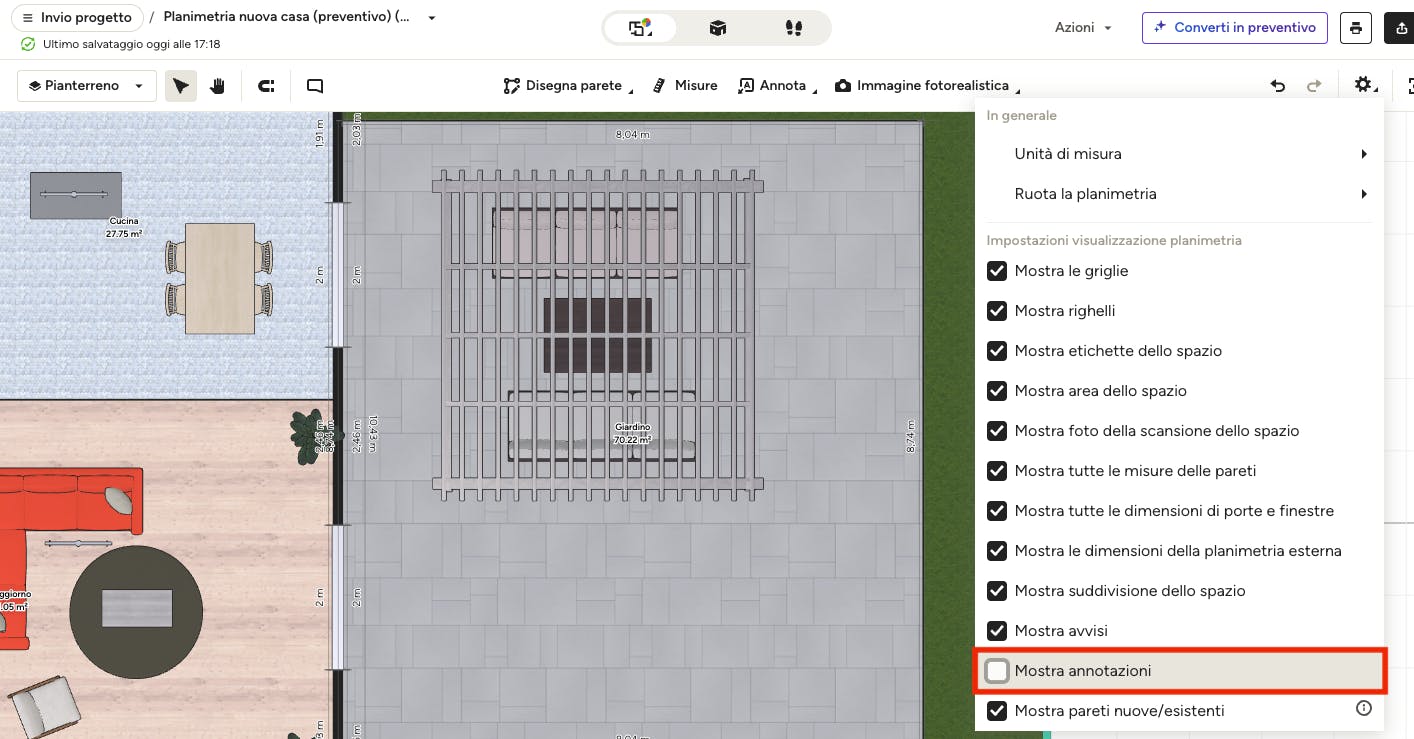Click info icon beside Mostra pareti nuove/esistenti
The height and width of the screenshot is (739, 1414).
(1363, 709)
